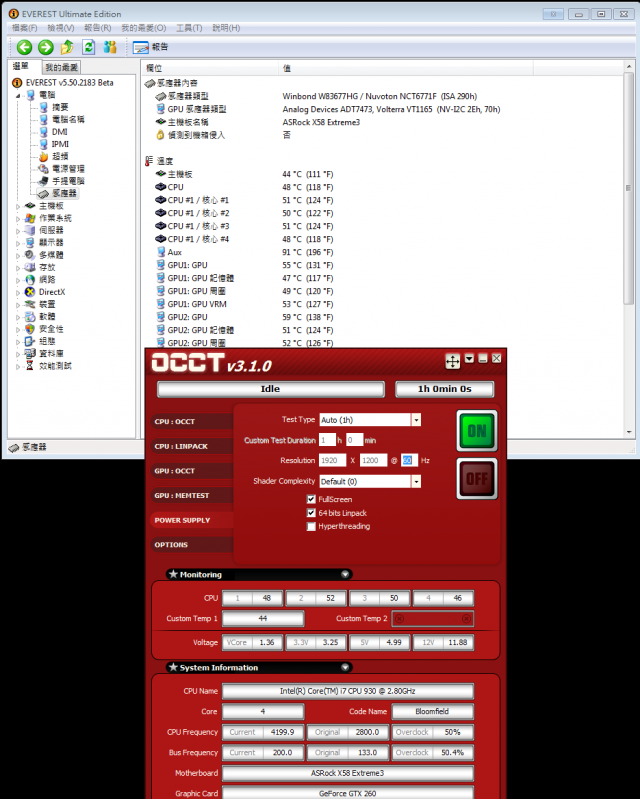Expand the 作業系統 tree node
The width and height of the screenshot is (640, 800).
point(18,218)
